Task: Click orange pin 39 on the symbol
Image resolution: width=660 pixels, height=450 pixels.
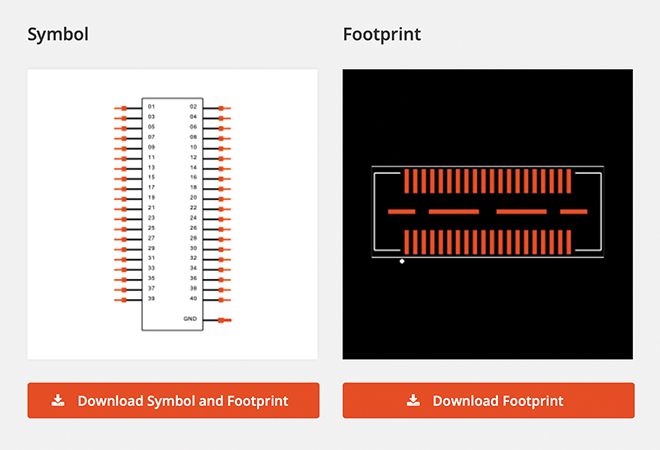Action: pyautogui.click(x=122, y=299)
